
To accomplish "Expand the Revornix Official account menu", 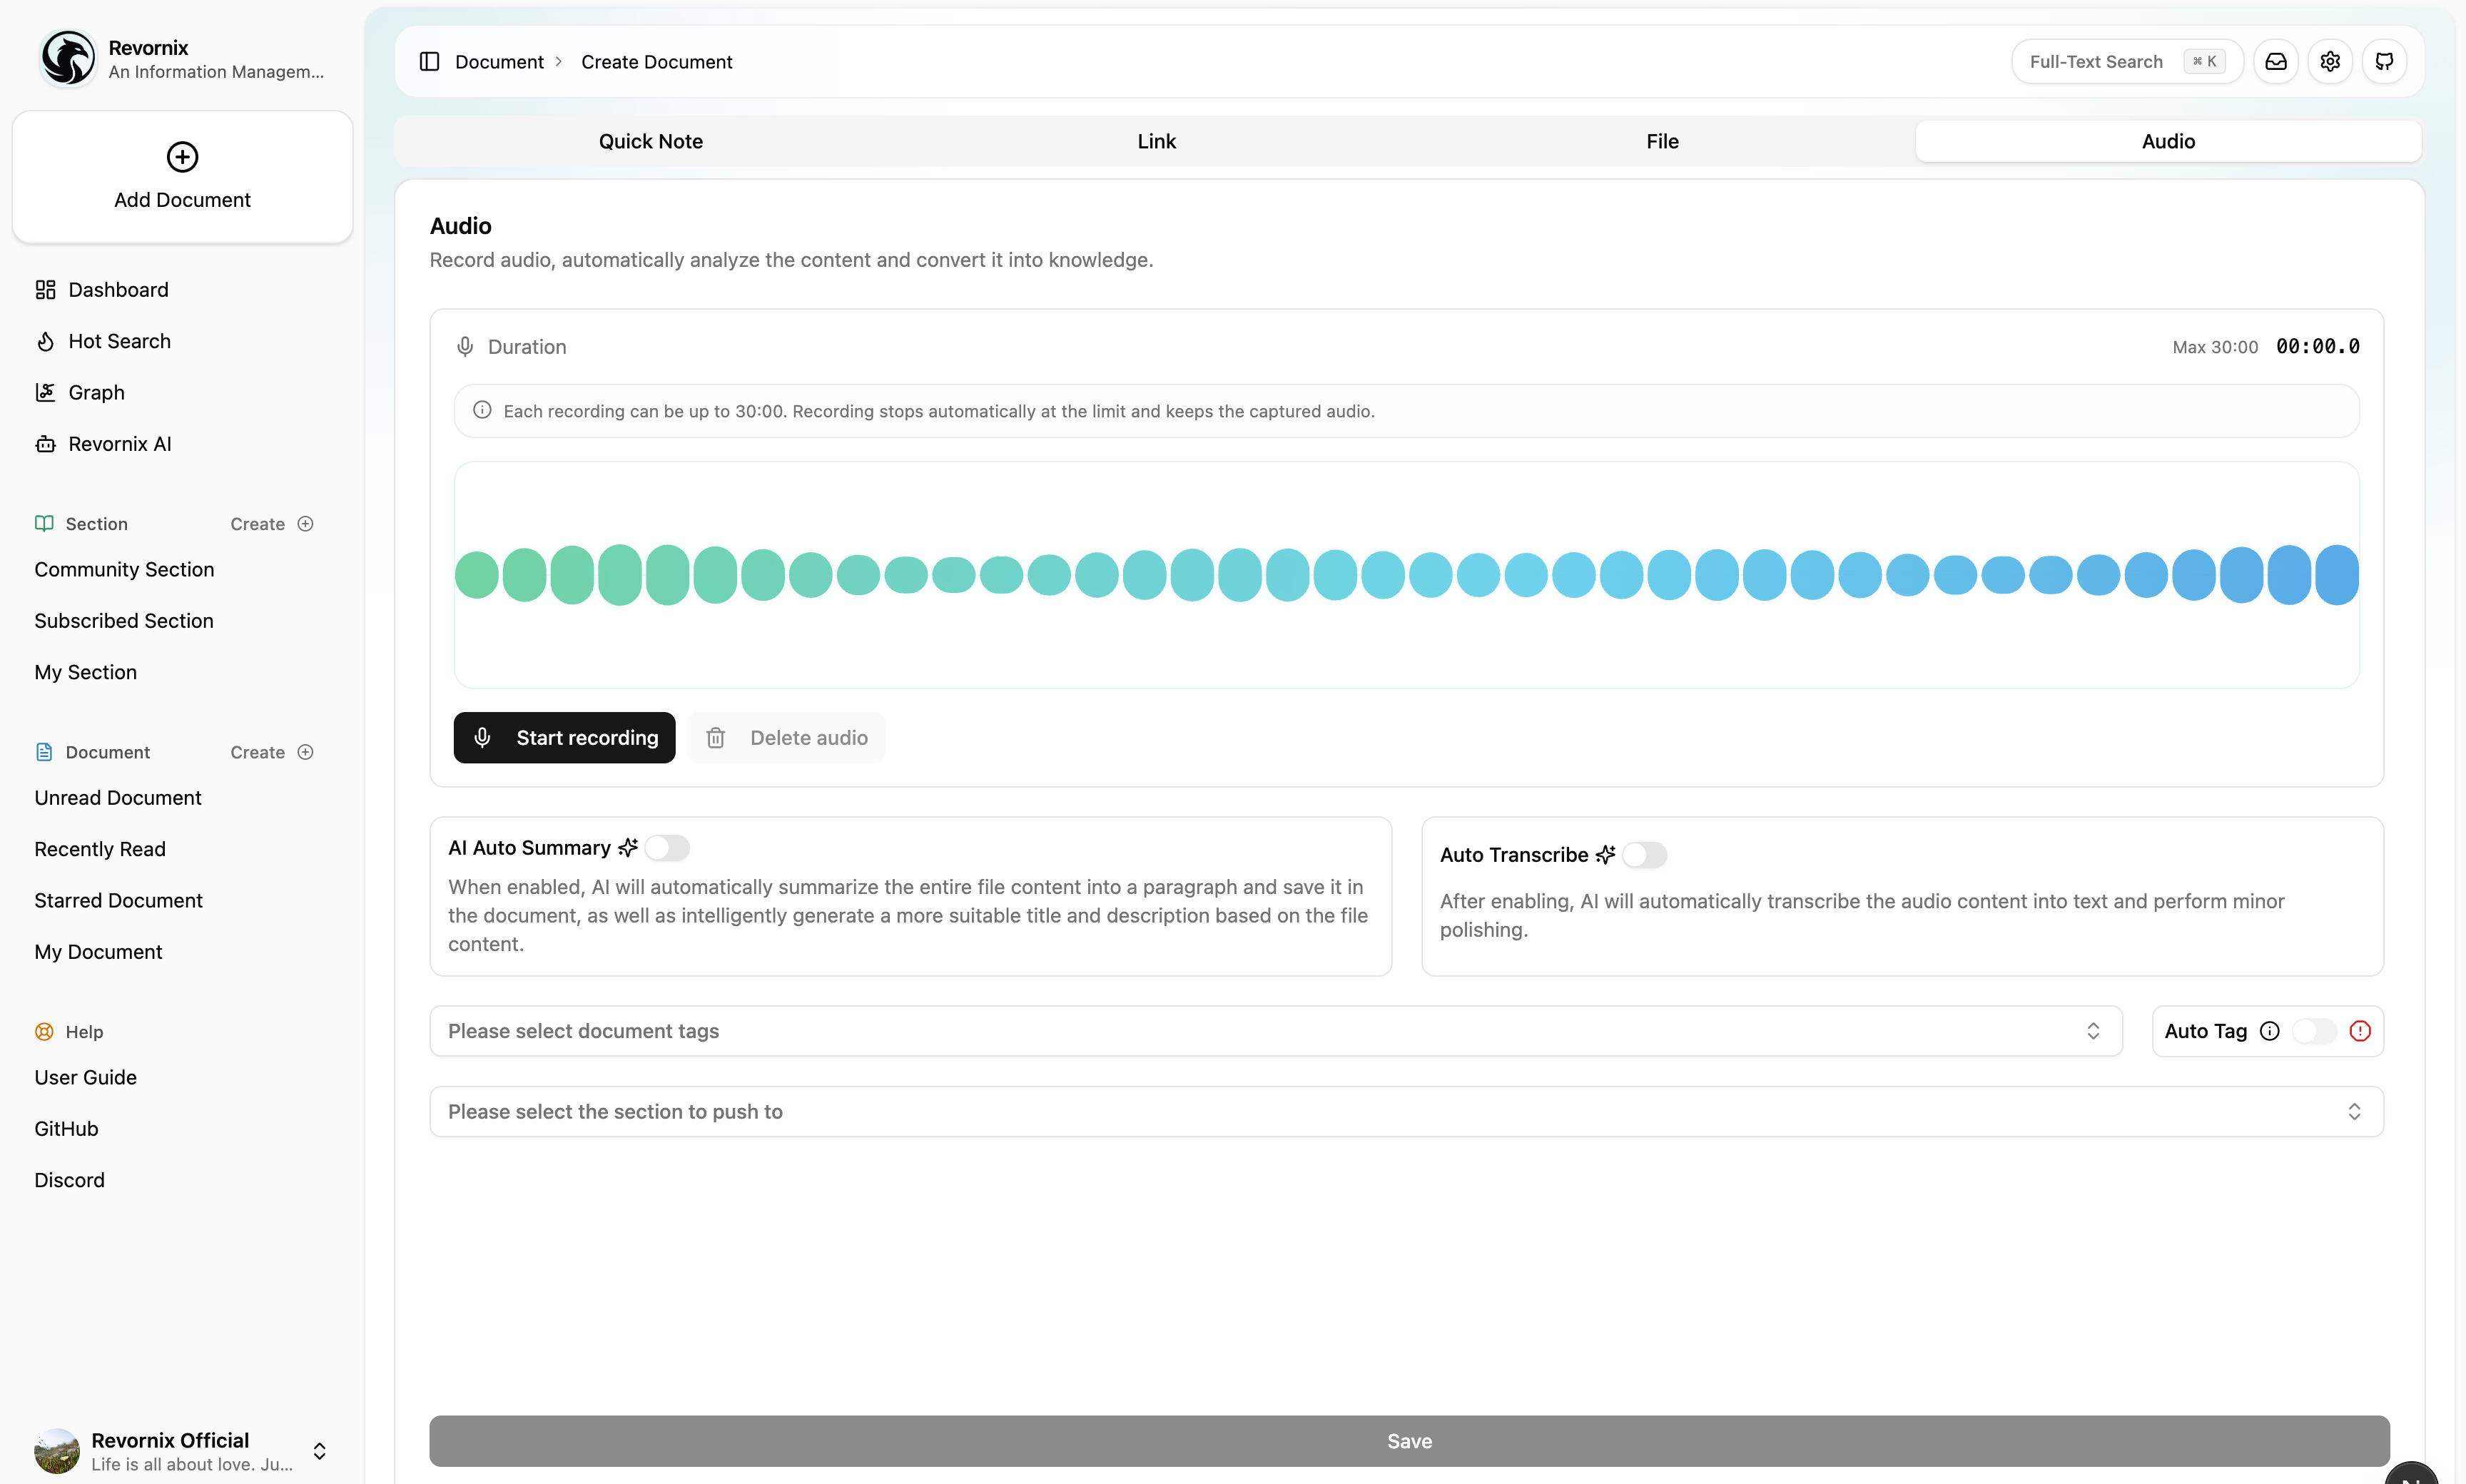I will 319,1451.
